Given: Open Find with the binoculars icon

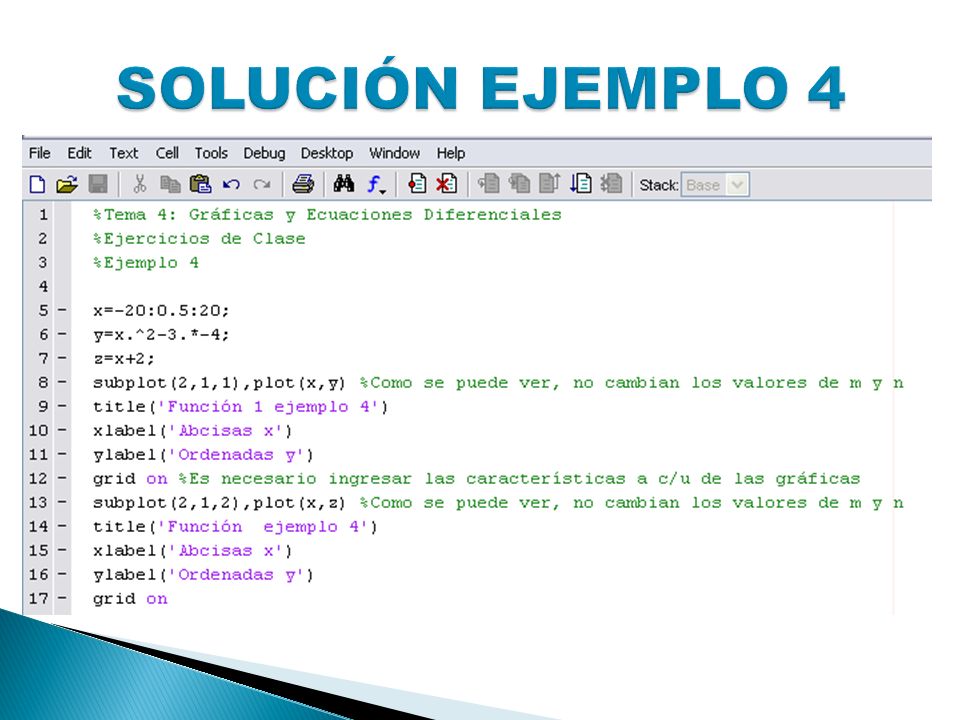Looking at the screenshot, I should tap(343, 184).
